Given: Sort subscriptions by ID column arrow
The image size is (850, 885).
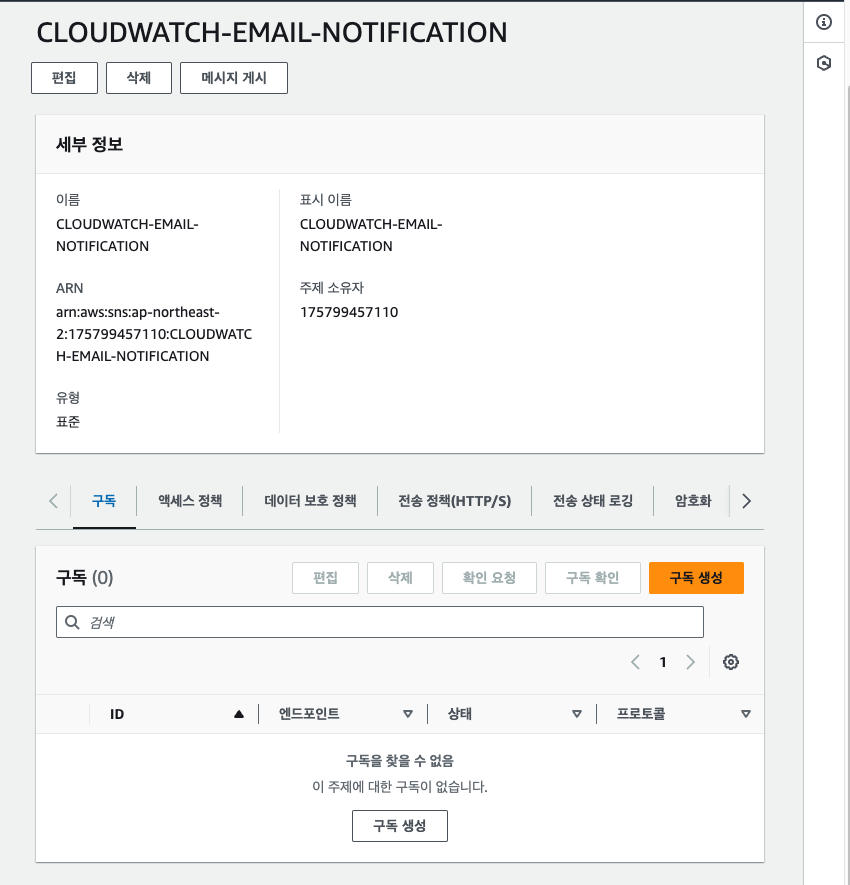Looking at the screenshot, I should tap(239, 714).
